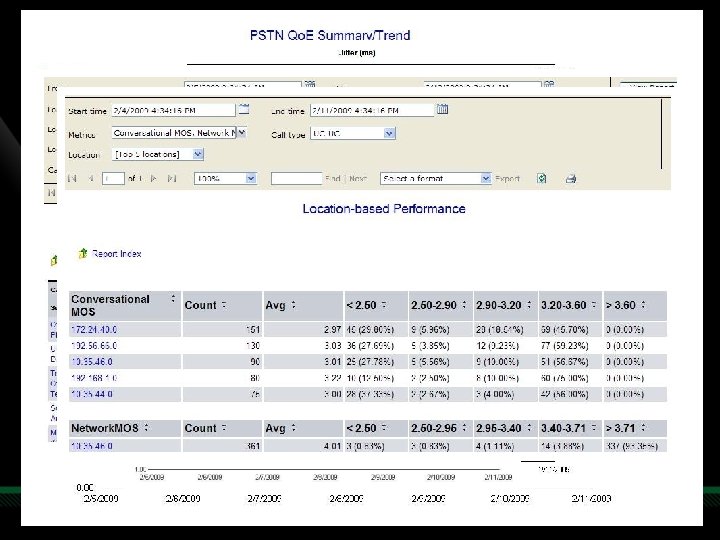The width and height of the screenshot is (720, 540).
Task: Open the Call type dropdown
Action: click(x=389, y=133)
